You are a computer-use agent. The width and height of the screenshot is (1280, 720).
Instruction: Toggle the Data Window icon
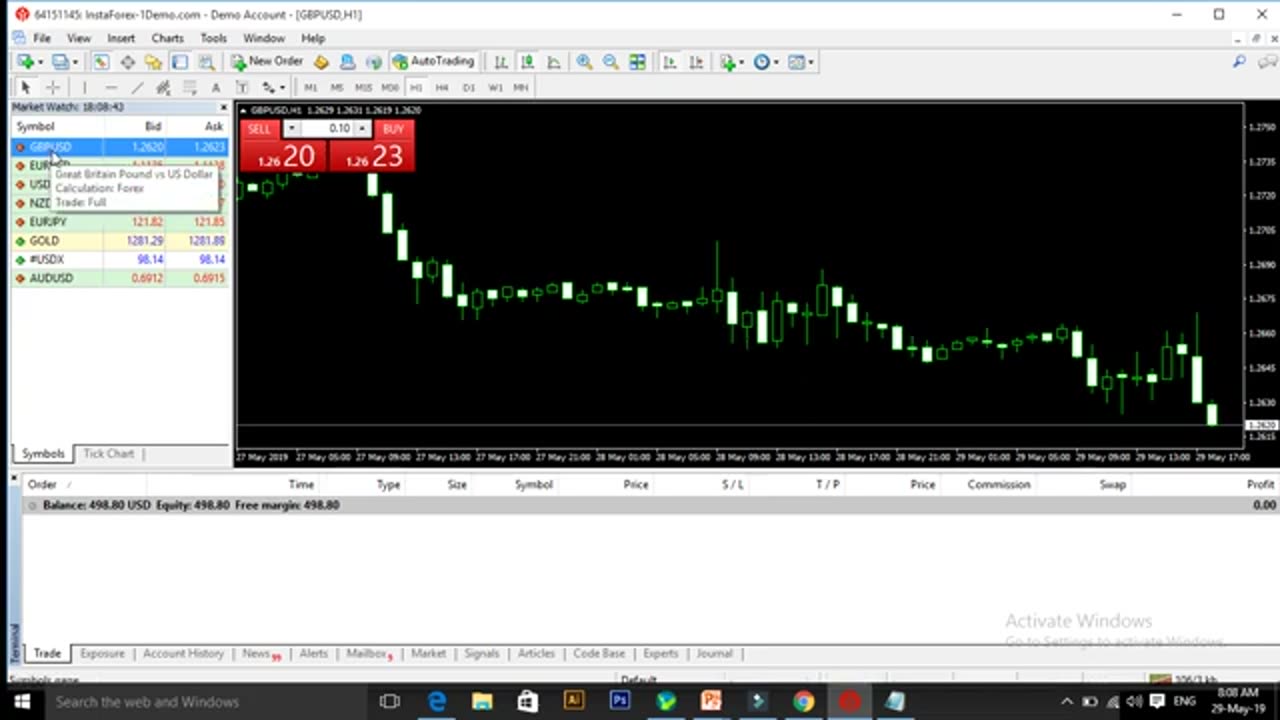[127, 62]
